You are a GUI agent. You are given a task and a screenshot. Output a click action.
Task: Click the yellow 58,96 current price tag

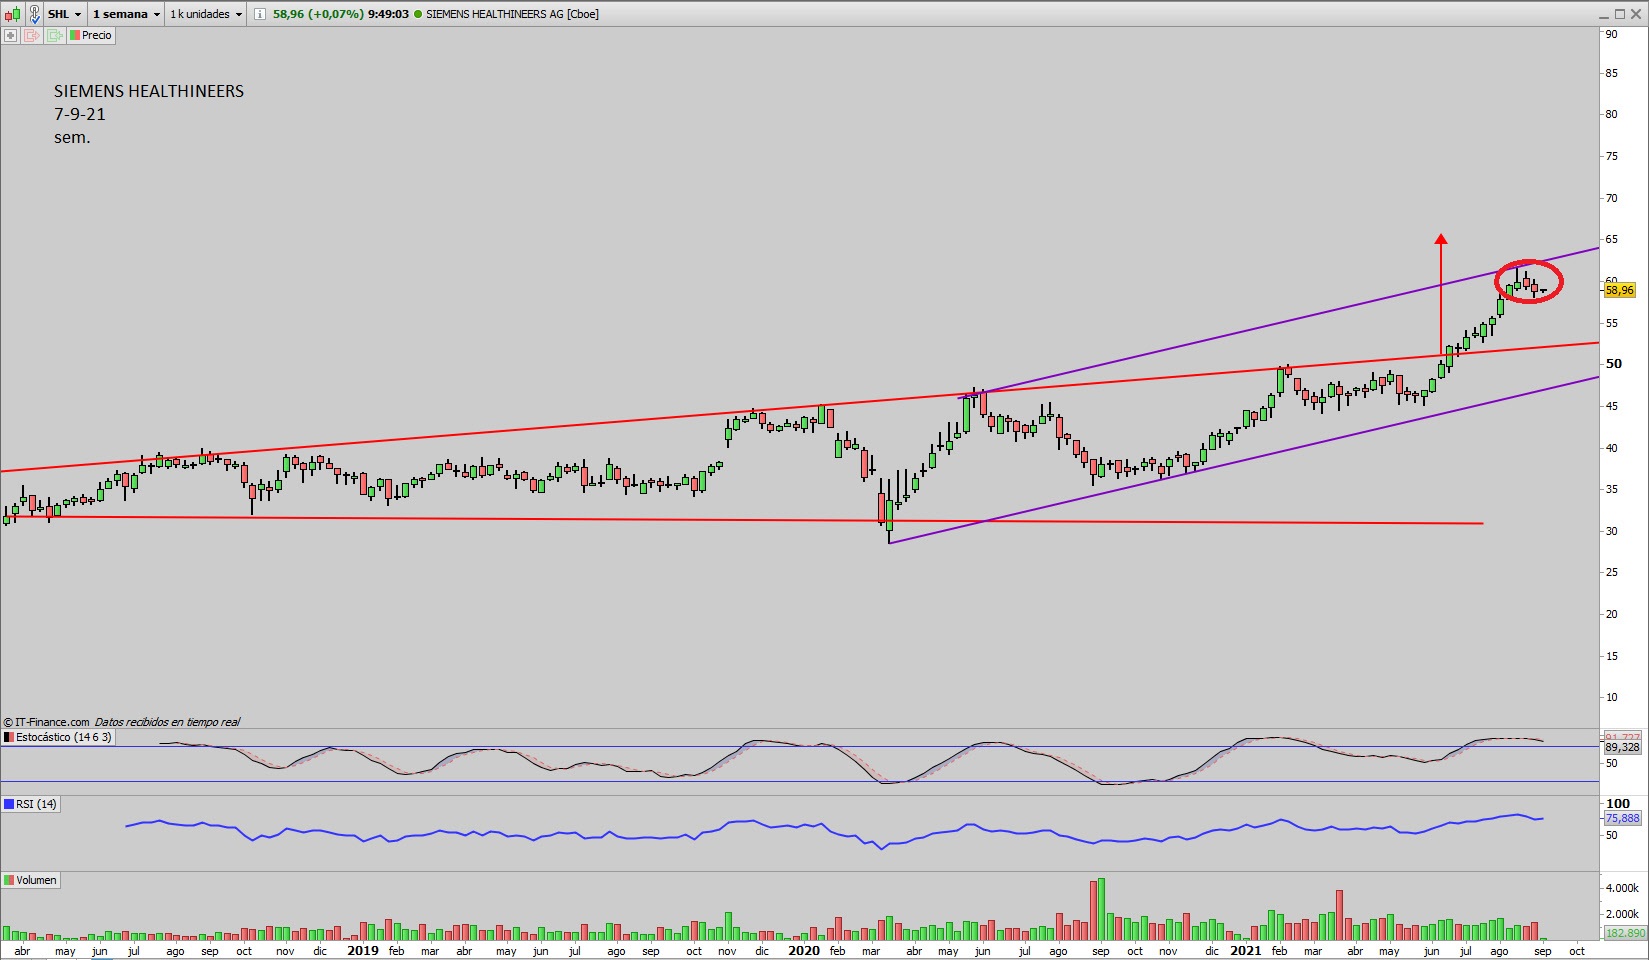click(1620, 290)
